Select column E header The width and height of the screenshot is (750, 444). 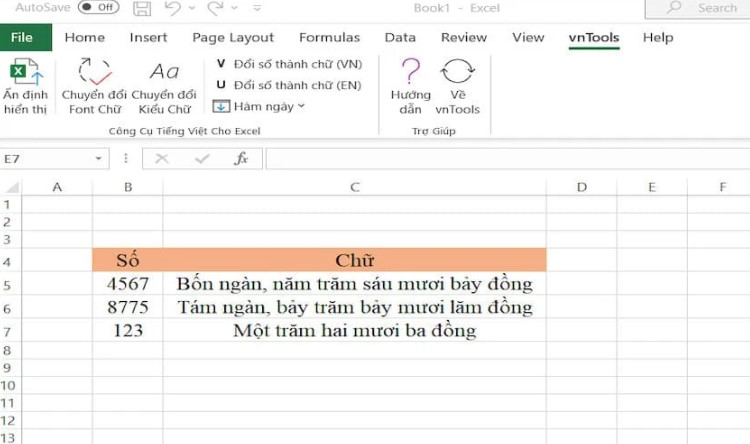[x=652, y=187]
